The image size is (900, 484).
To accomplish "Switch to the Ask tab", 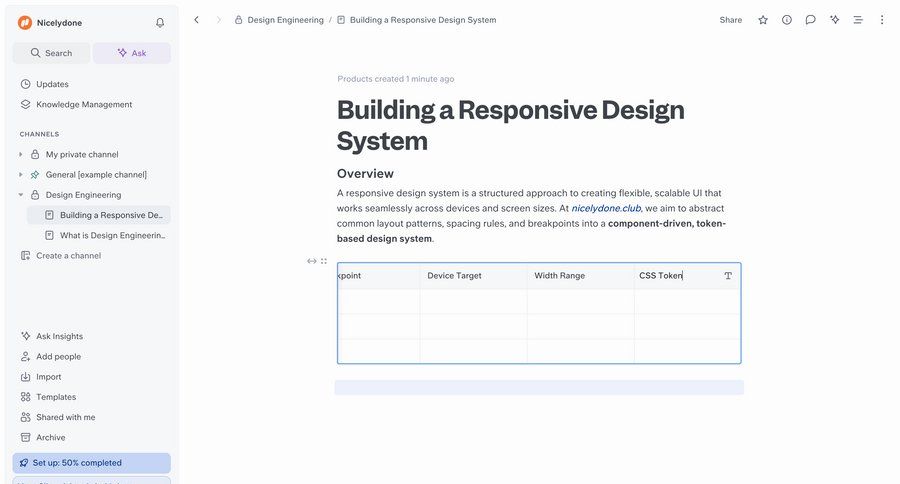I will pos(131,53).
